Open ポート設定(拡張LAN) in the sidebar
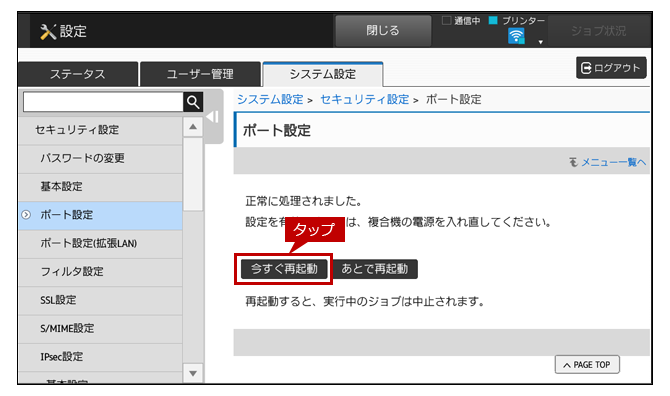 tap(100, 243)
